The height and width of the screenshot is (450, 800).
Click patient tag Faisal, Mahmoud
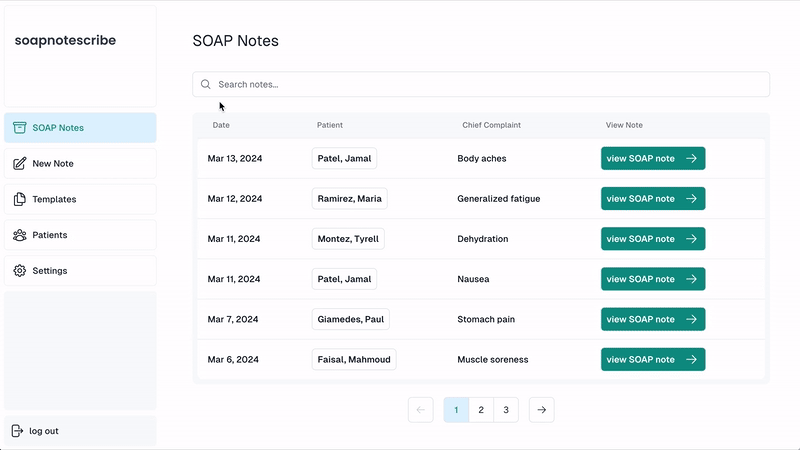click(354, 359)
